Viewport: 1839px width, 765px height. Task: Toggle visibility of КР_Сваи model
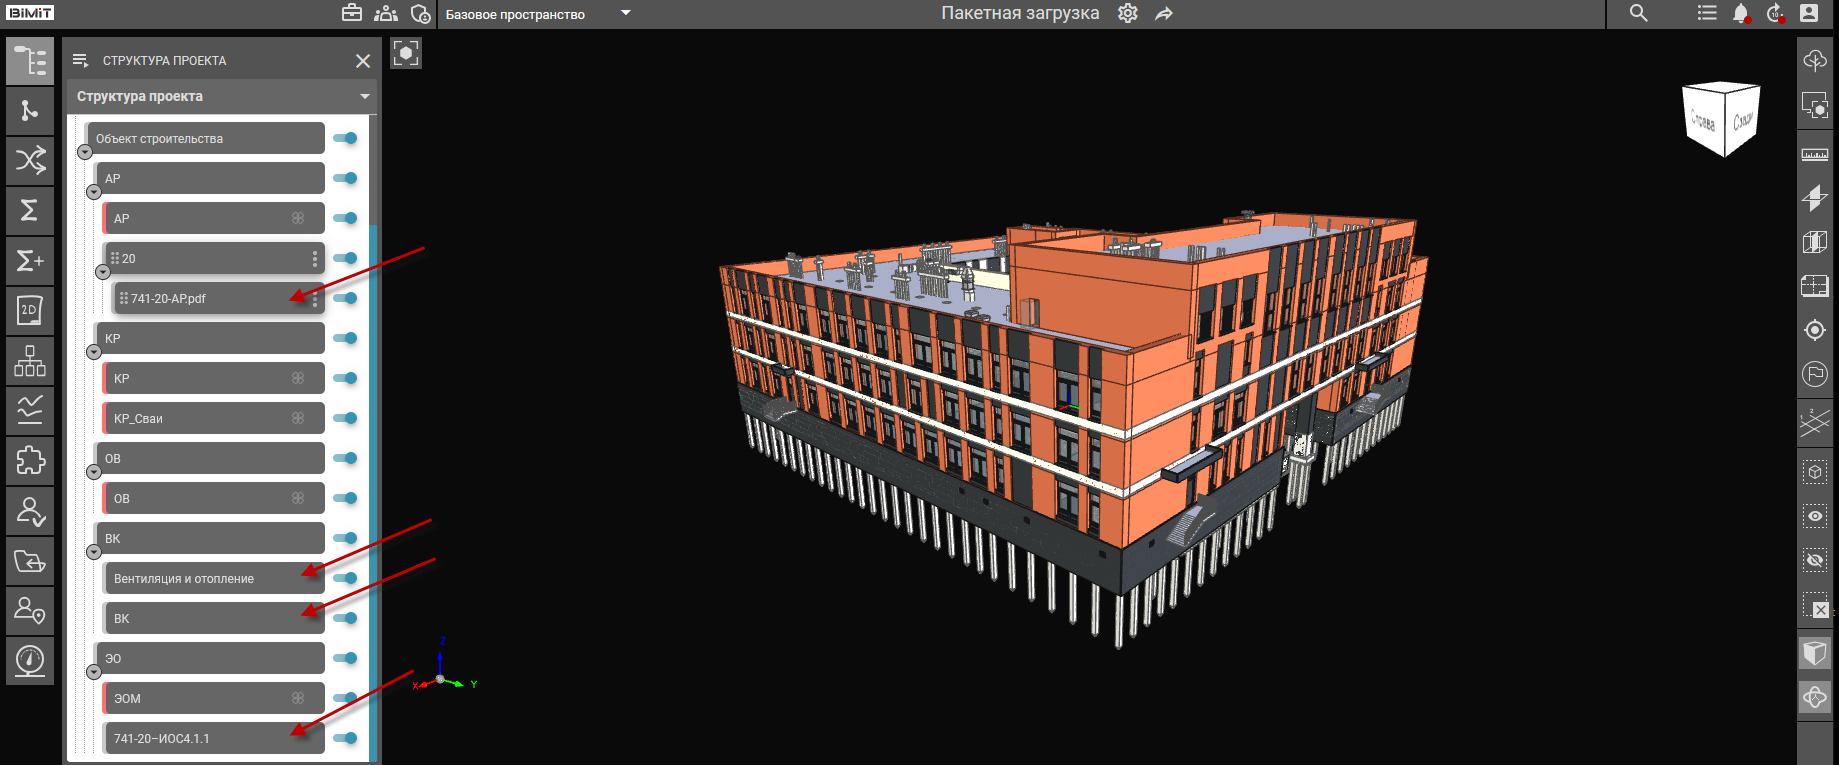(x=345, y=418)
